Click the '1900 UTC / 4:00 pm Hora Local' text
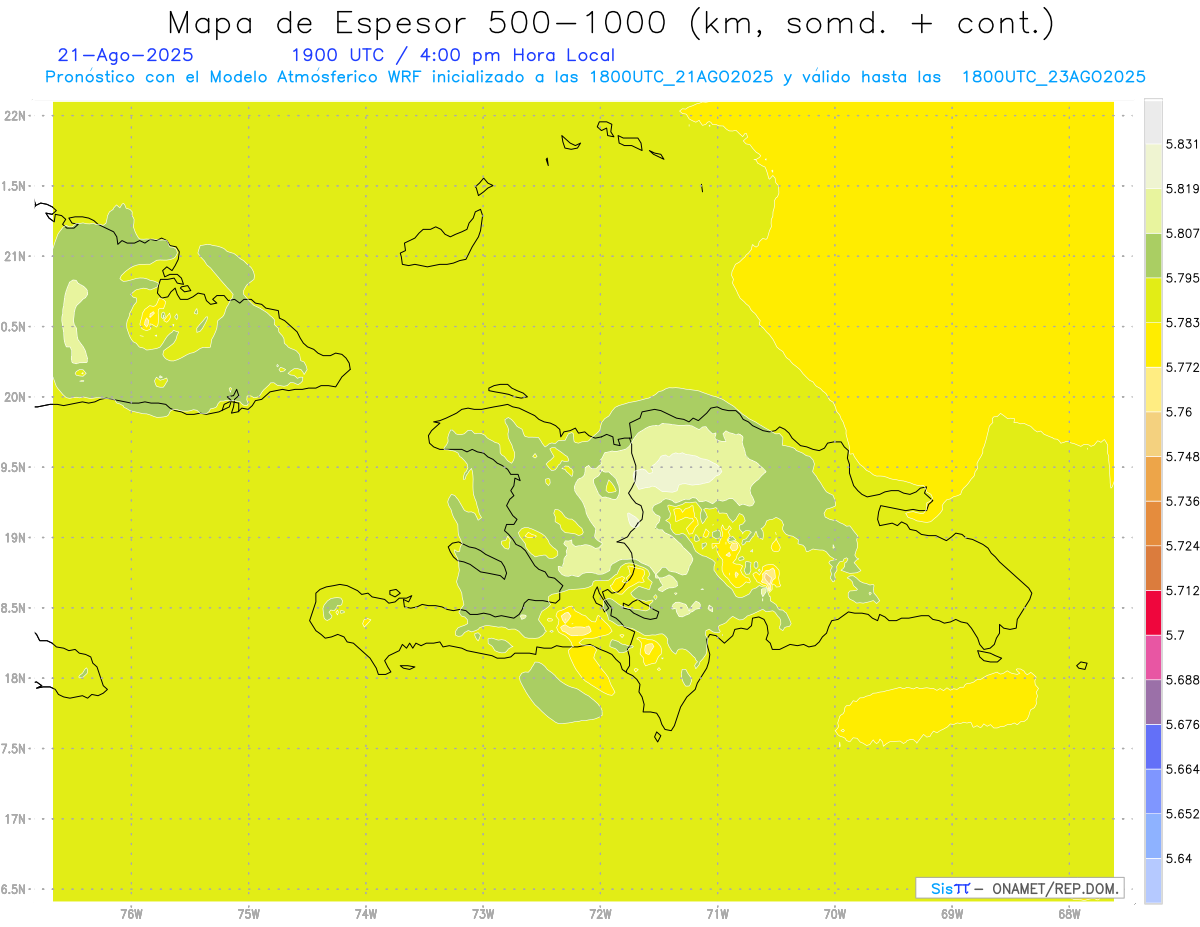 coord(453,55)
